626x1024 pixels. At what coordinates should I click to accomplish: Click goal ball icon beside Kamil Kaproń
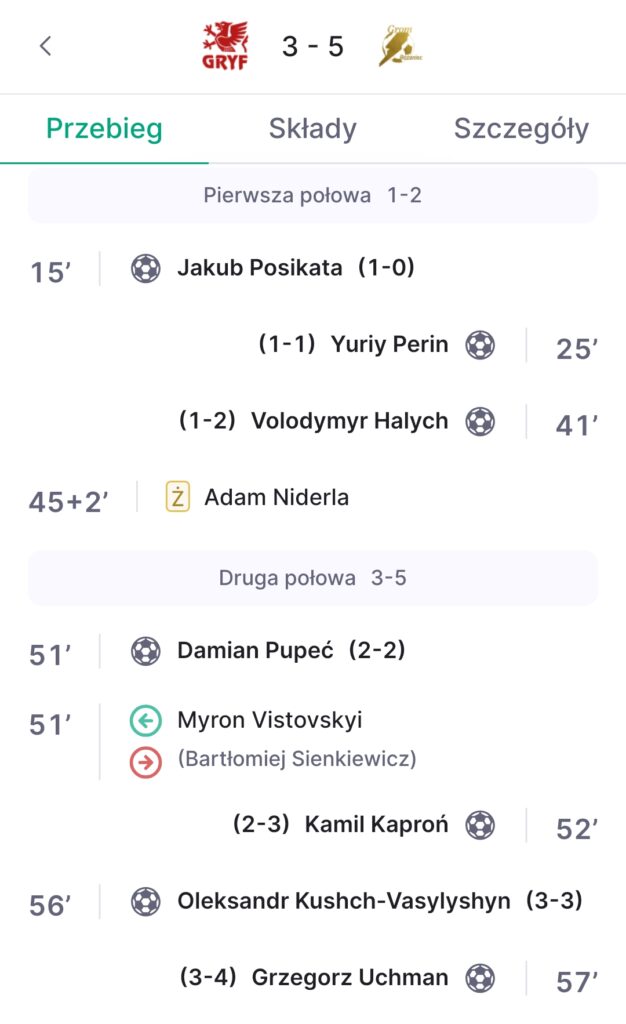[480, 825]
